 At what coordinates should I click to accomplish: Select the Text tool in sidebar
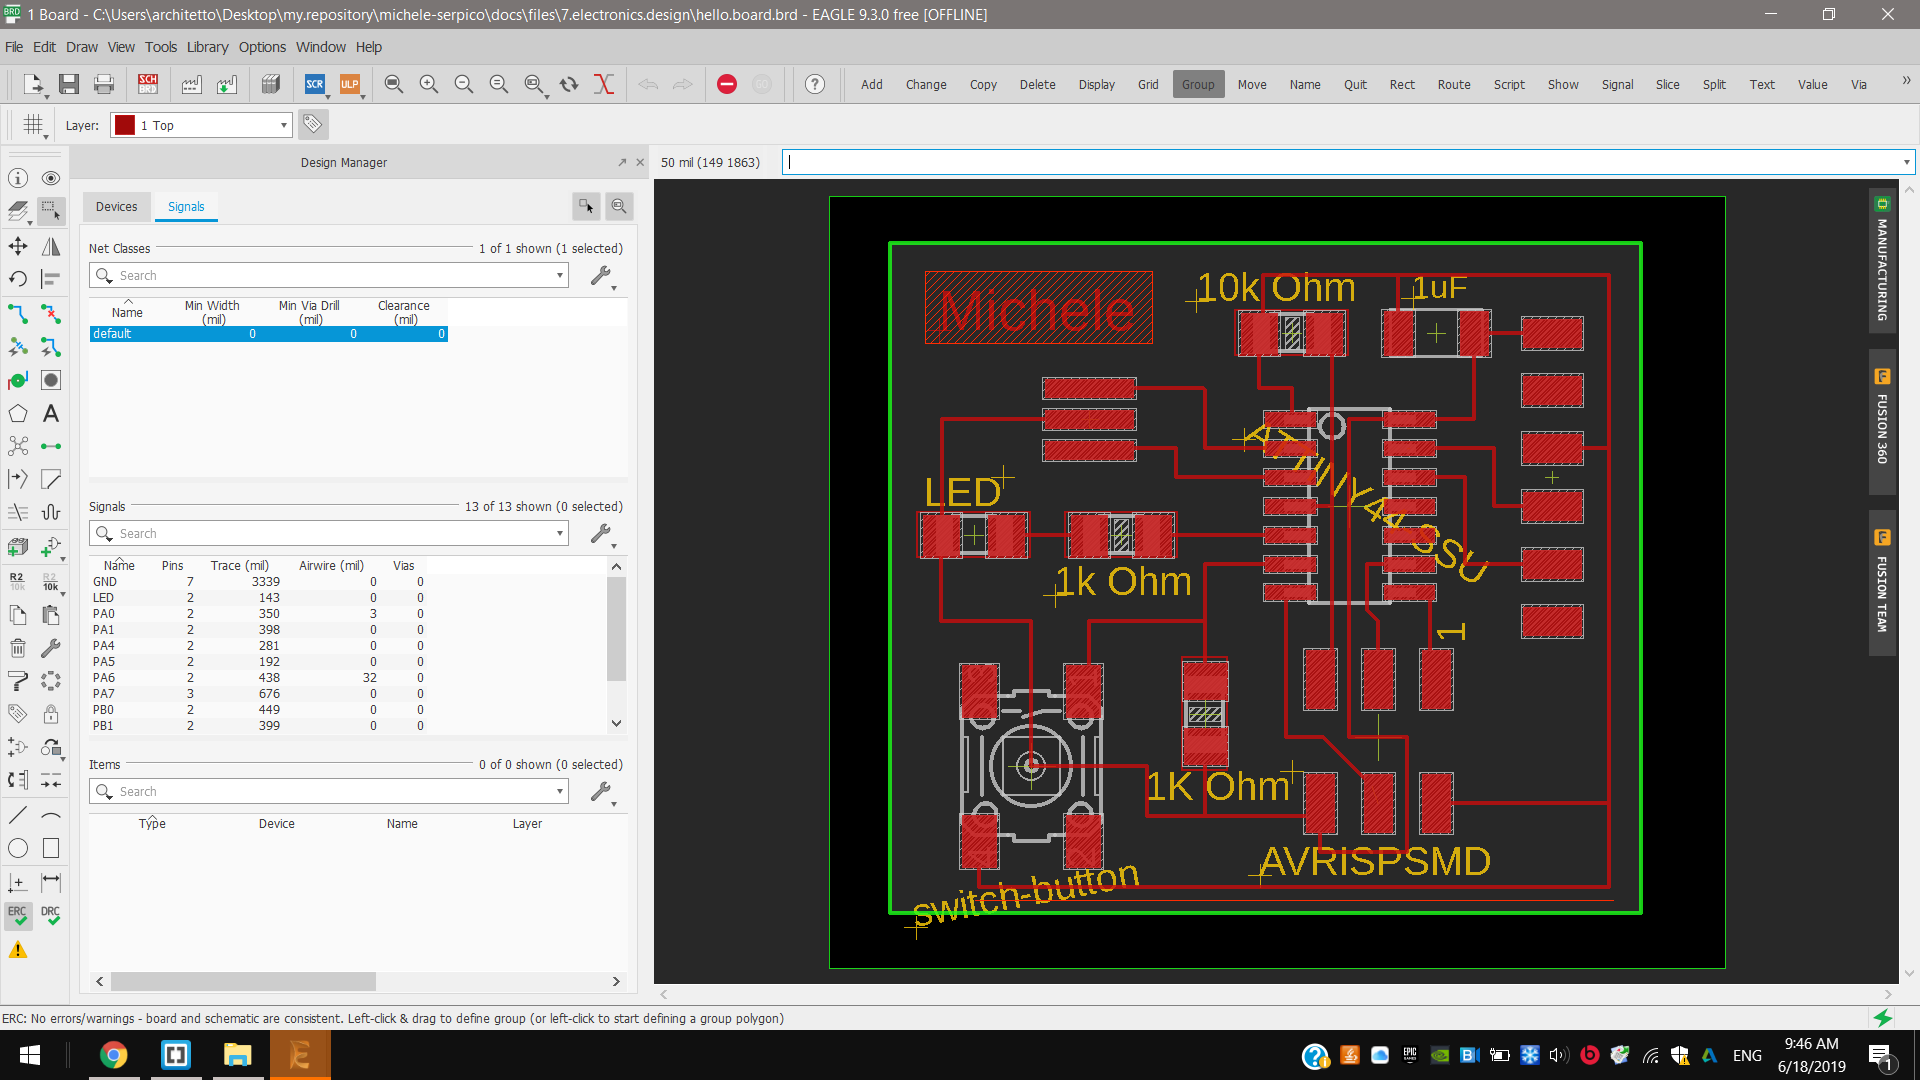pos(51,413)
